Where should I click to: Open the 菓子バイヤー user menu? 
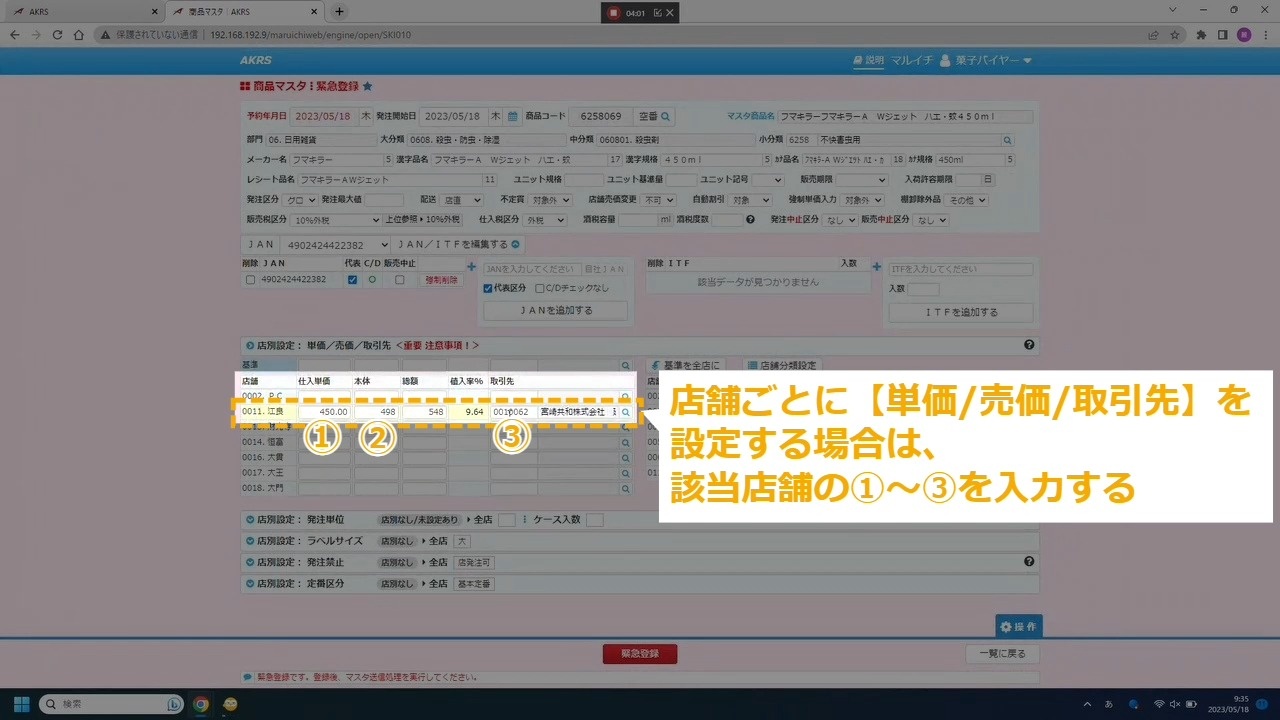(x=985, y=61)
